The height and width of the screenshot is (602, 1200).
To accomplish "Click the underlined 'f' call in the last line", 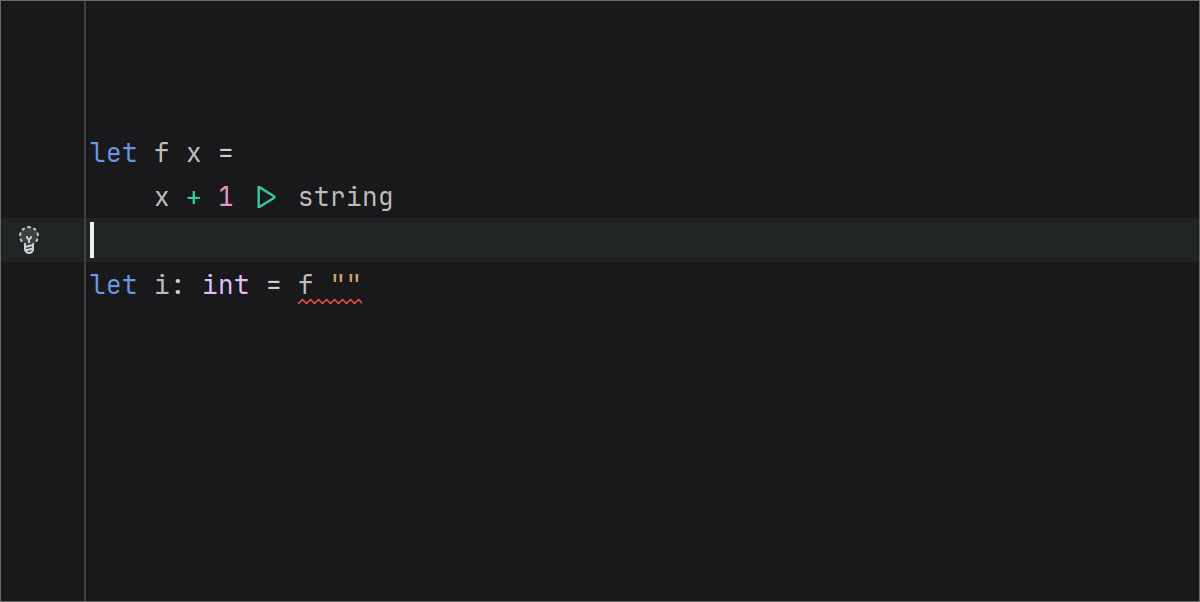I will click(x=305, y=285).
